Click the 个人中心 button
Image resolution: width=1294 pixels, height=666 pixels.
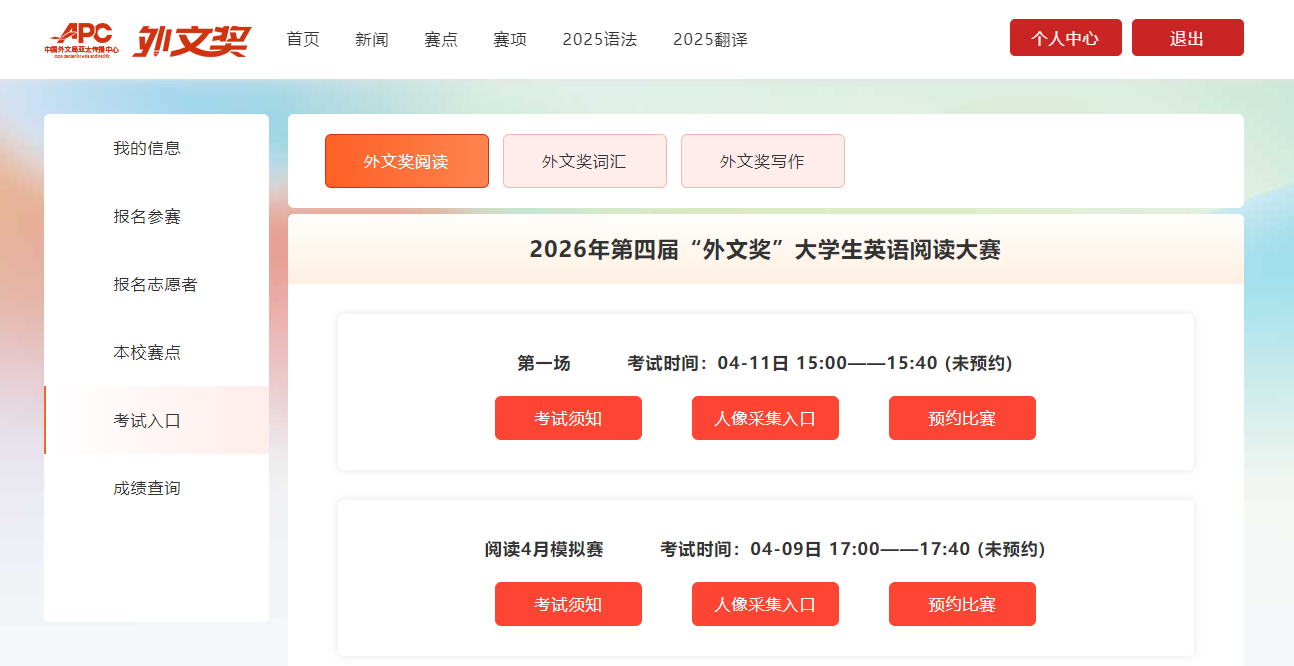click(x=1066, y=38)
